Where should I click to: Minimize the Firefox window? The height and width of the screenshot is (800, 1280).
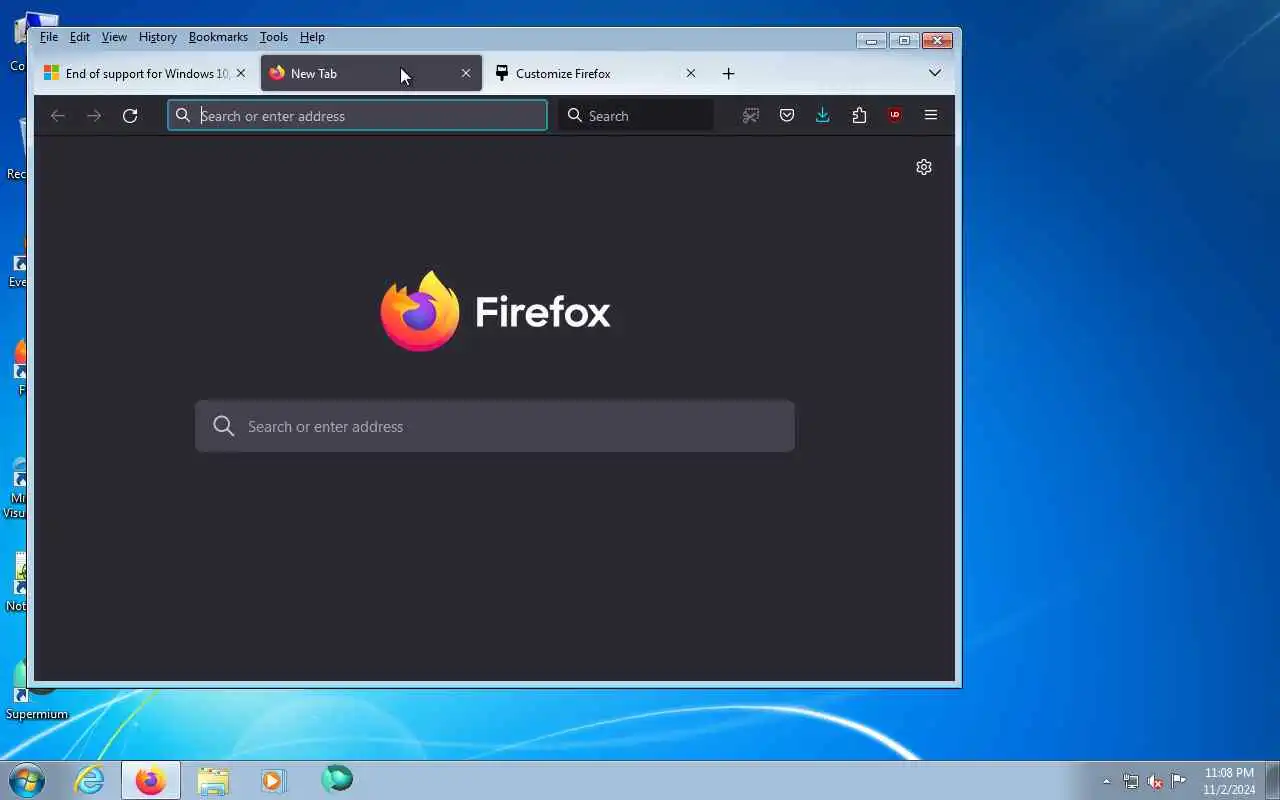871,41
